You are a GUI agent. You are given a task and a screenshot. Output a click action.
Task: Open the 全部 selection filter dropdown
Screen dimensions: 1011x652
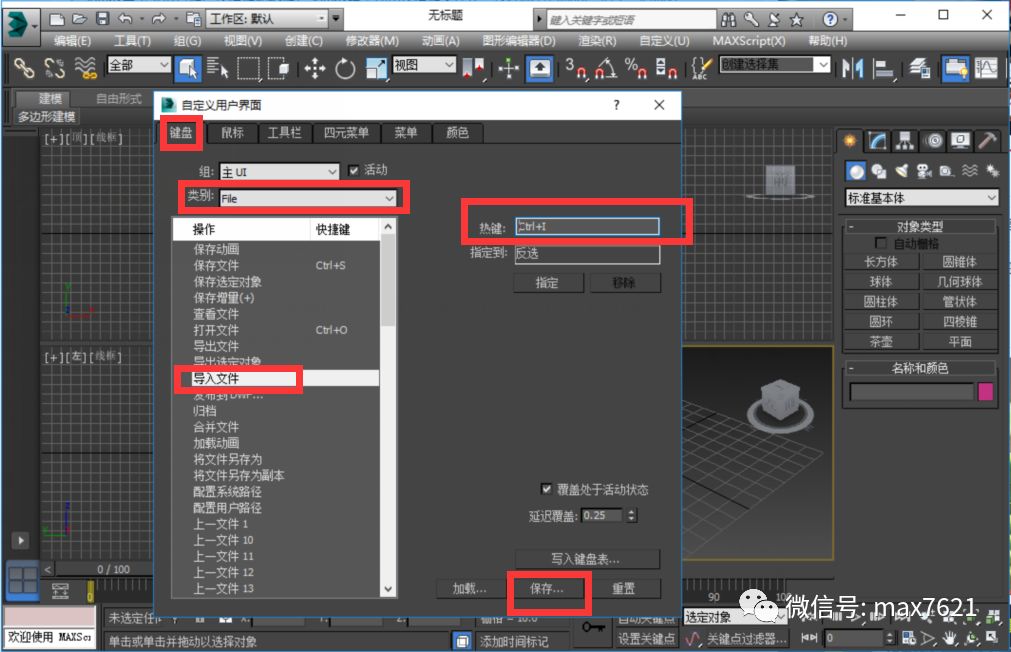139,64
